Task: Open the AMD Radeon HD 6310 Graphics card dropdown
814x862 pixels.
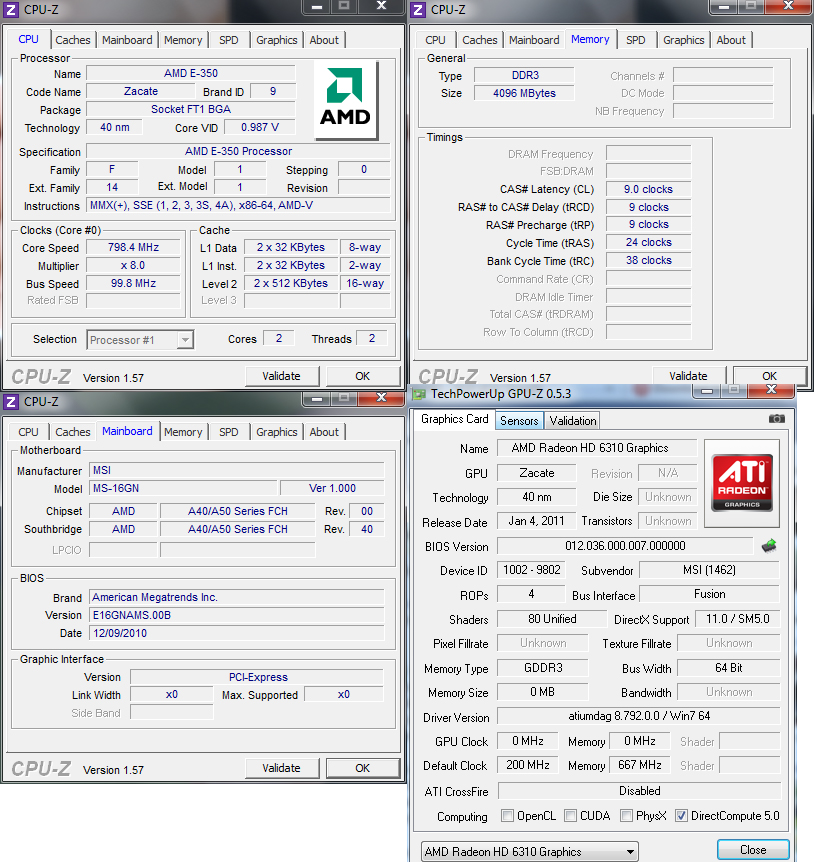Action: [529, 852]
